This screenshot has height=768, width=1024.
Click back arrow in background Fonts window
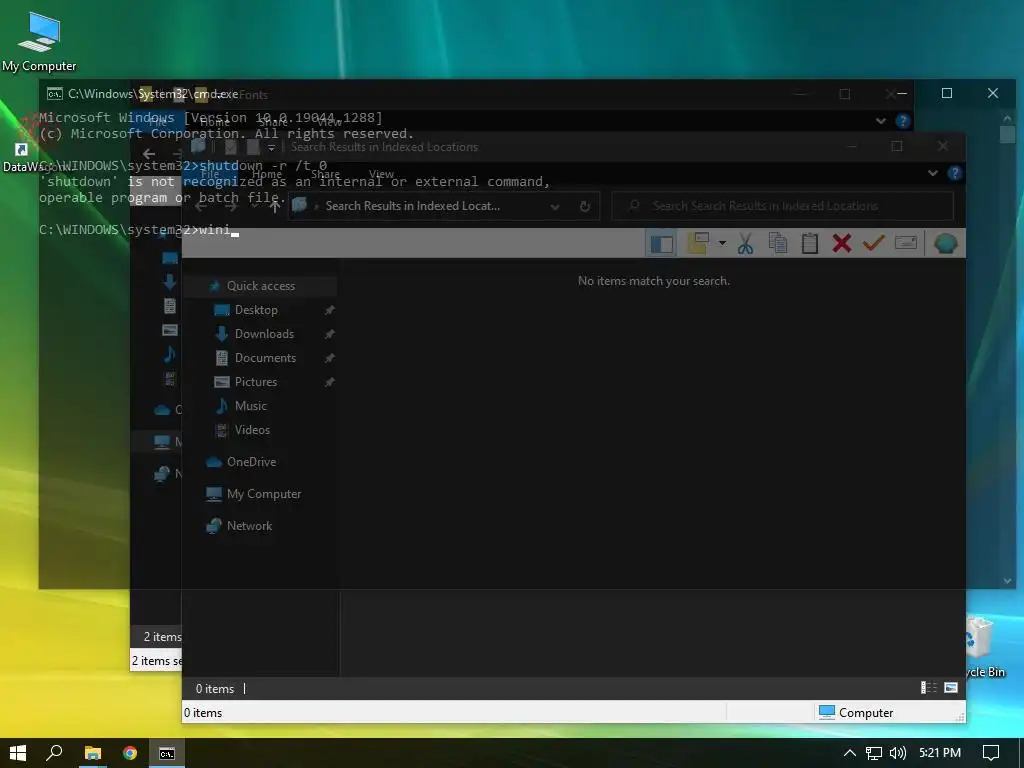149,154
